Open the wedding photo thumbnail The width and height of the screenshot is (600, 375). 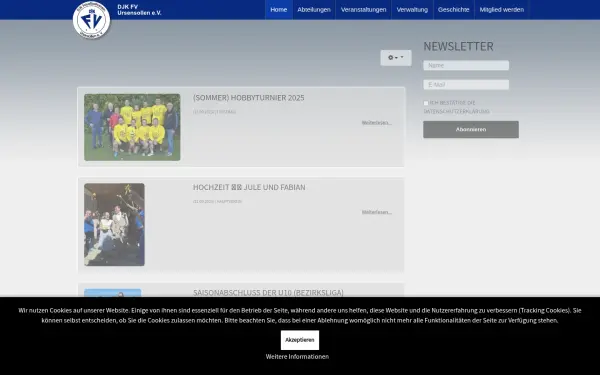114,224
